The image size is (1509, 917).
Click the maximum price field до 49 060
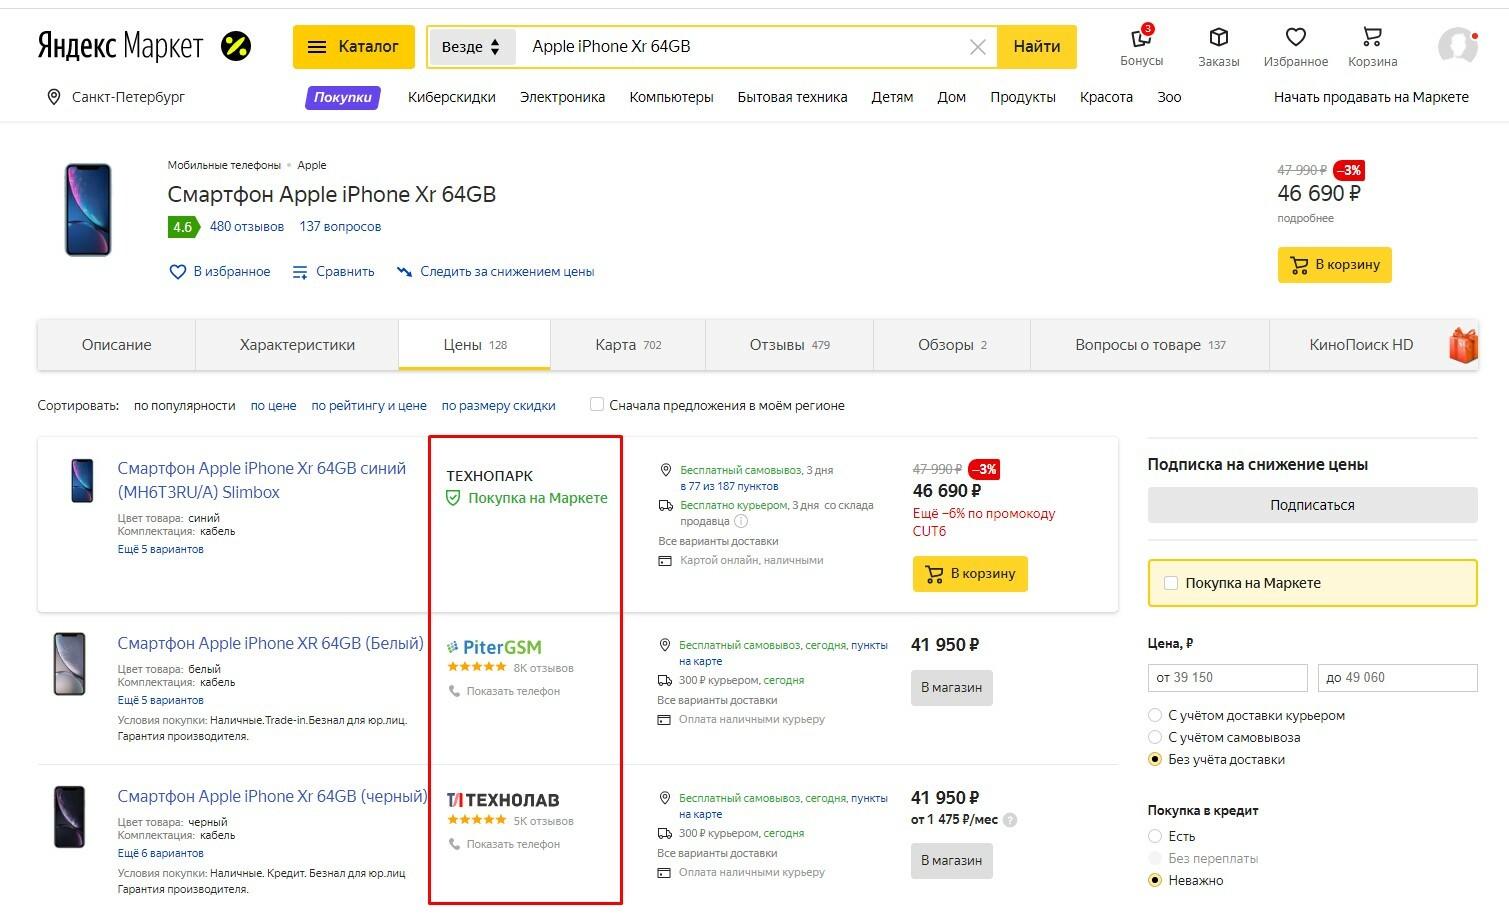click(1397, 678)
